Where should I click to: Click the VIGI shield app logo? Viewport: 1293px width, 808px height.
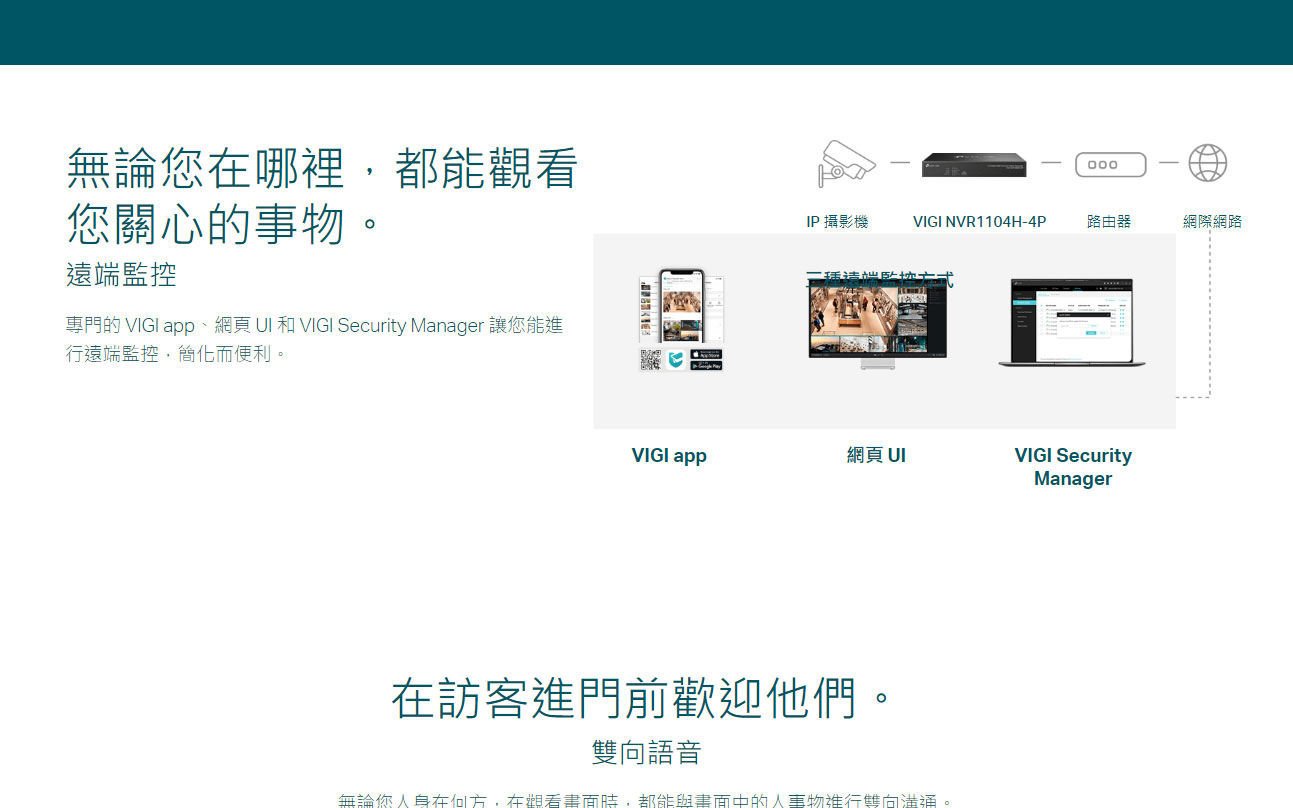[x=676, y=360]
